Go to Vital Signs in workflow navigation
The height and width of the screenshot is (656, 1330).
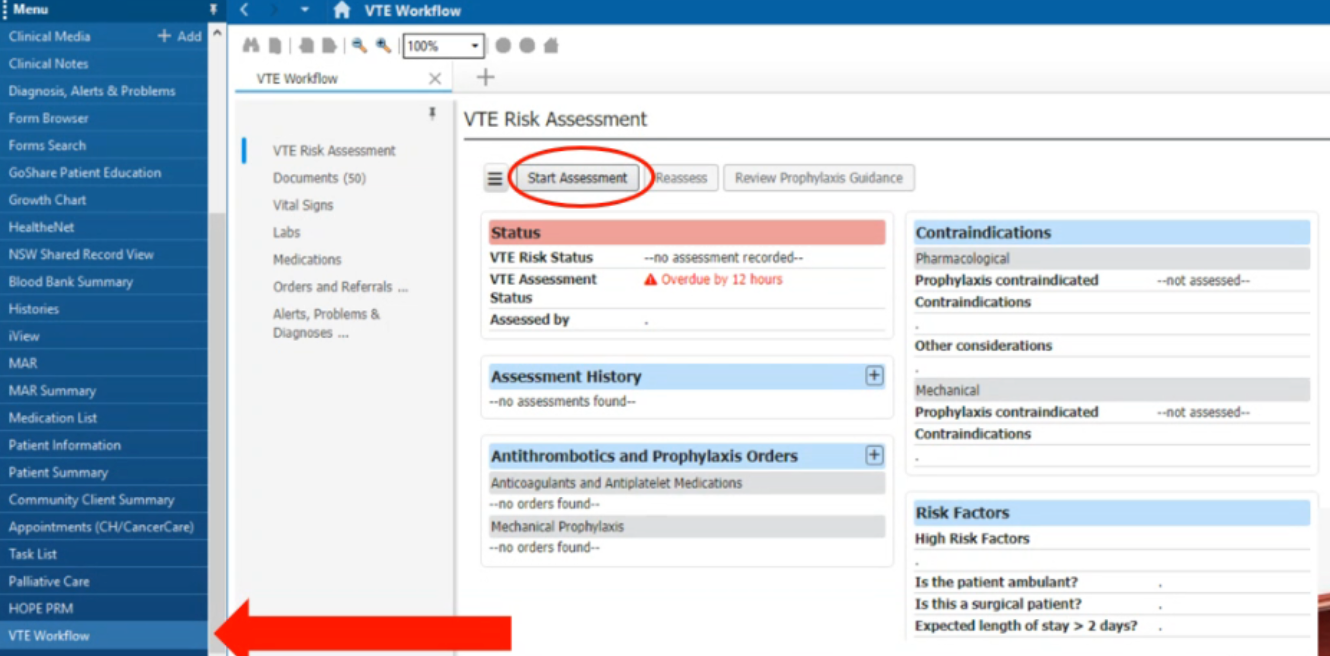pyautogui.click(x=303, y=205)
